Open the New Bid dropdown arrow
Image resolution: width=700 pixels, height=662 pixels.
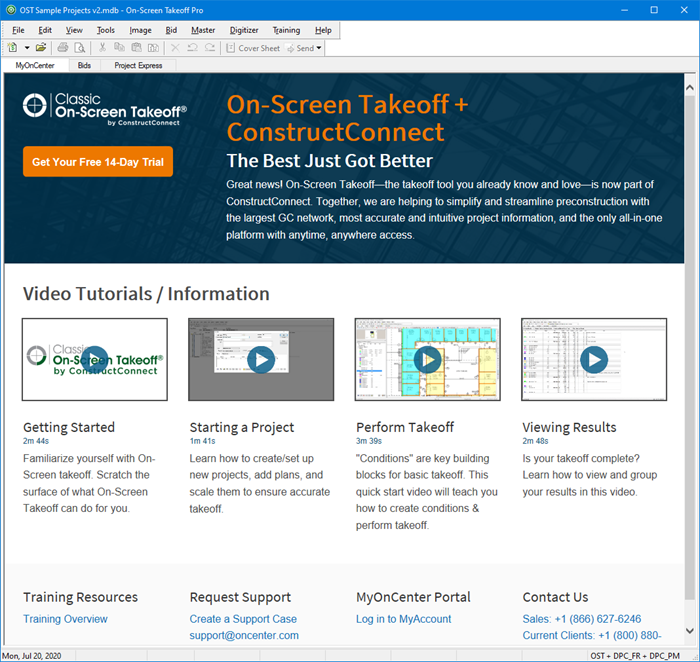point(27,47)
